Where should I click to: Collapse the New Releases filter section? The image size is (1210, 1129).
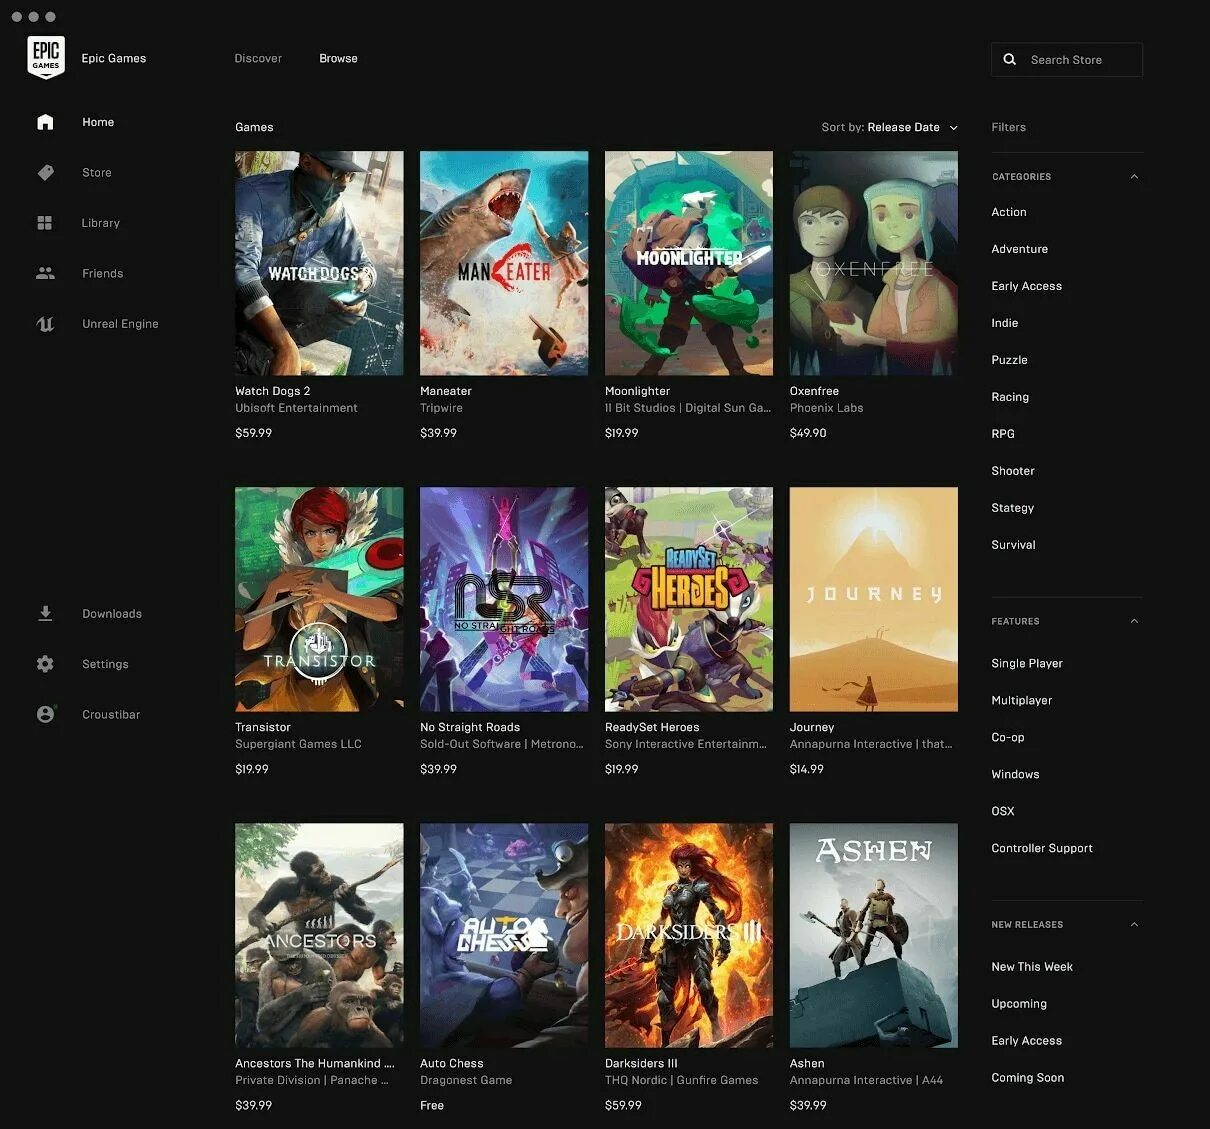coord(1134,925)
